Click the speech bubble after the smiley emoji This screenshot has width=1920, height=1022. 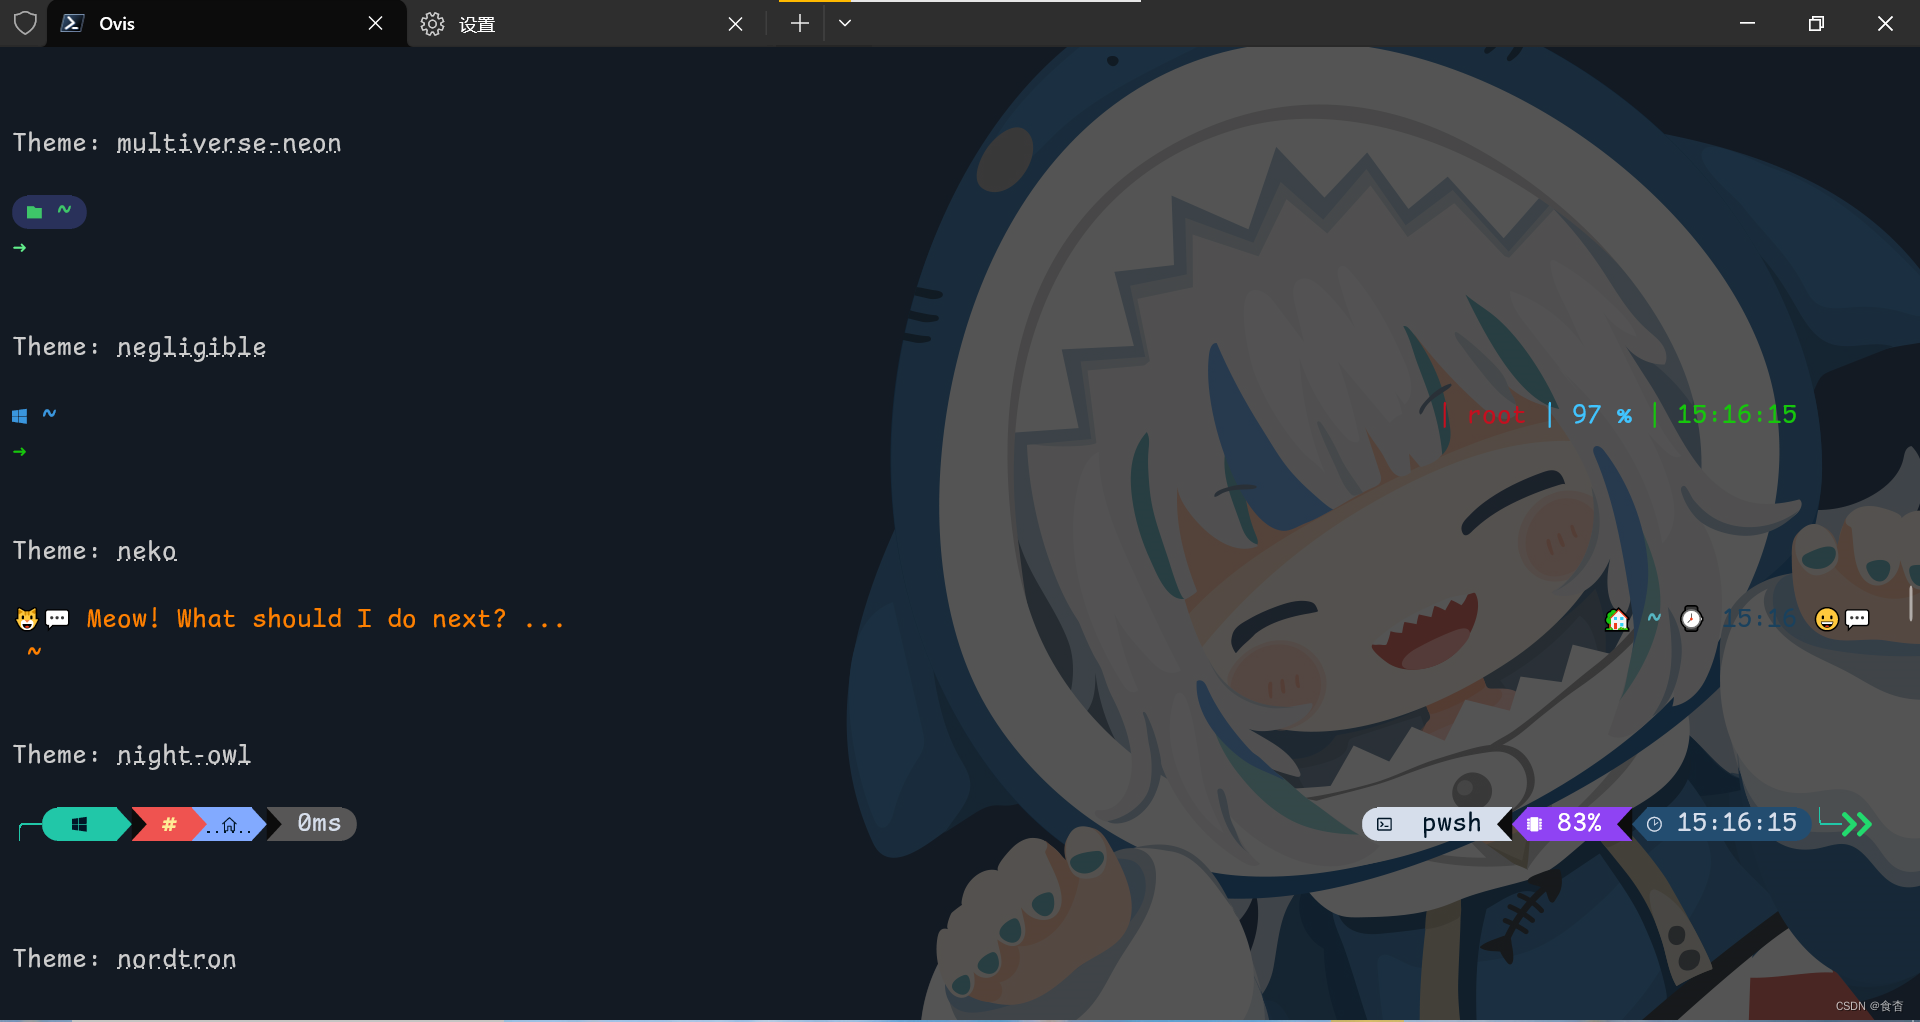click(x=1857, y=619)
